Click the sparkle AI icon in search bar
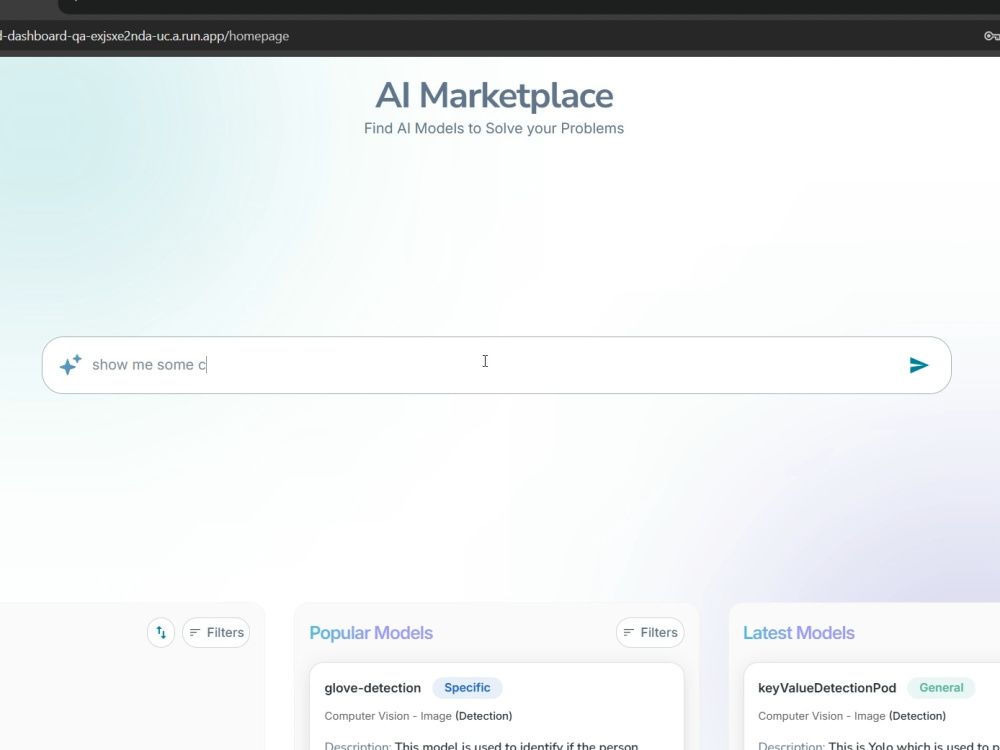Image resolution: width=1000 pixels, height=750 pixels. click(70, 365)
